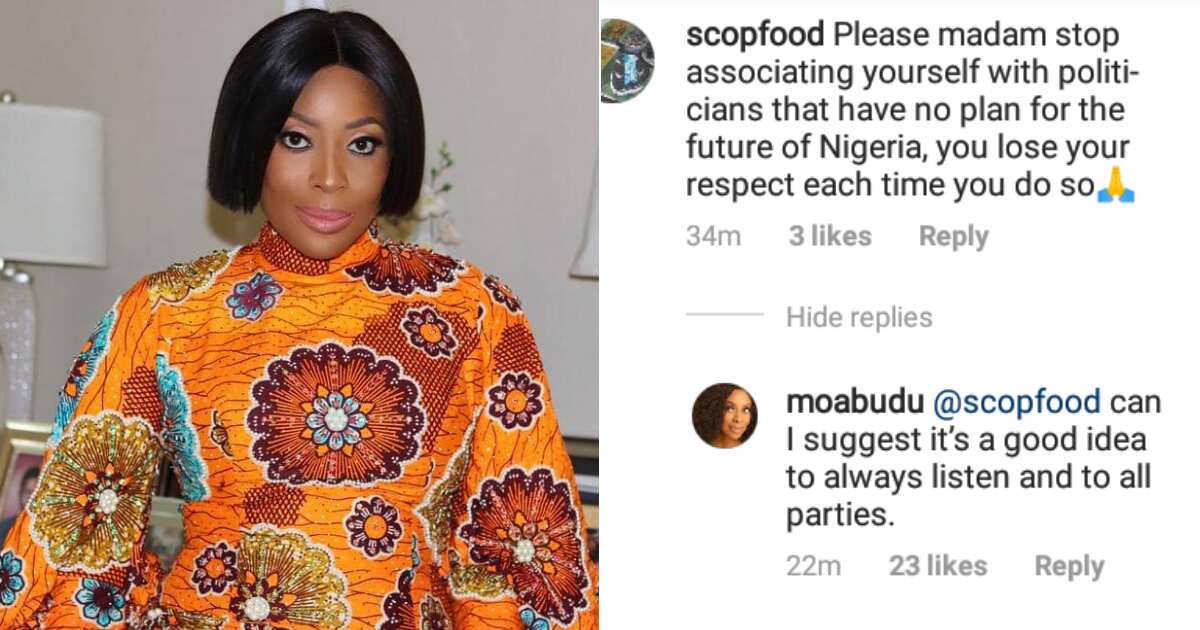Click the scopfood username
1200x630 pixels.
[755, 35]
